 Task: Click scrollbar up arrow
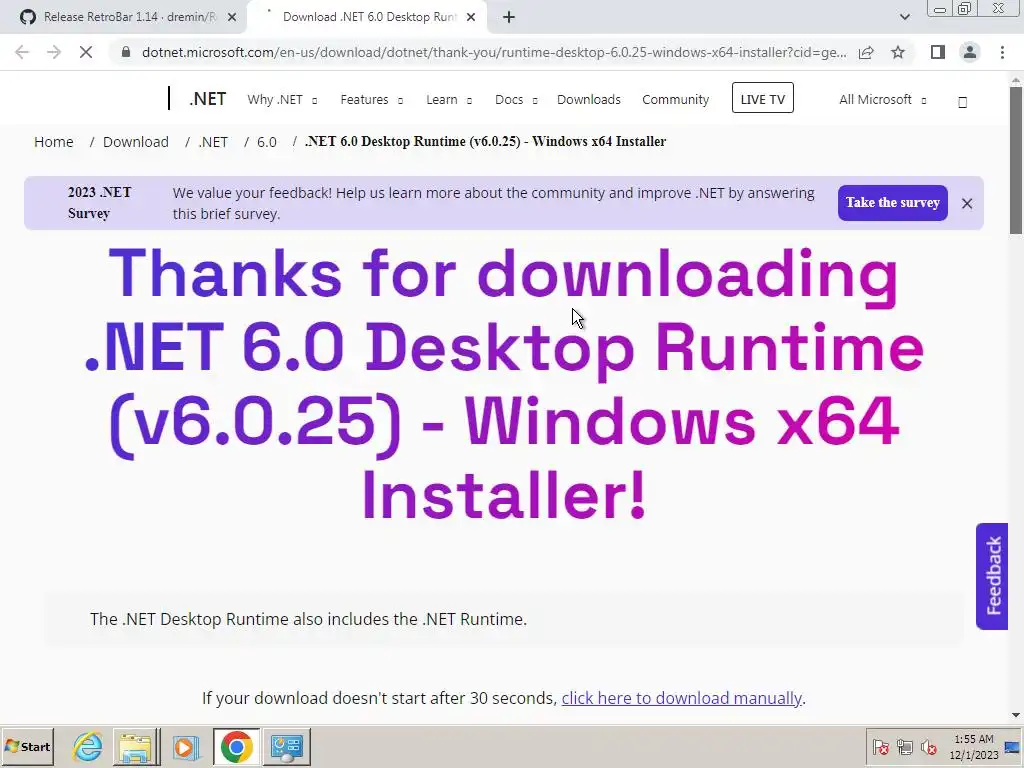point(1016,80)
